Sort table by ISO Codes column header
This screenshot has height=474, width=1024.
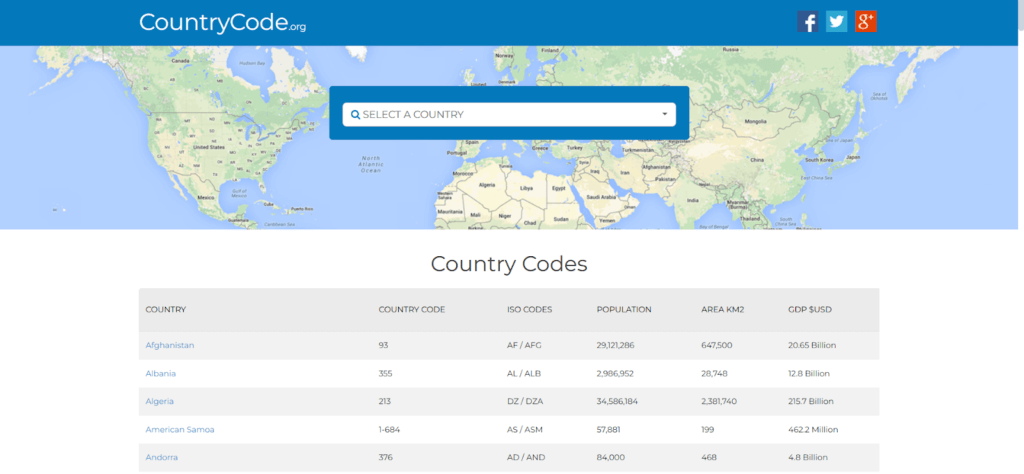point(529,310)
